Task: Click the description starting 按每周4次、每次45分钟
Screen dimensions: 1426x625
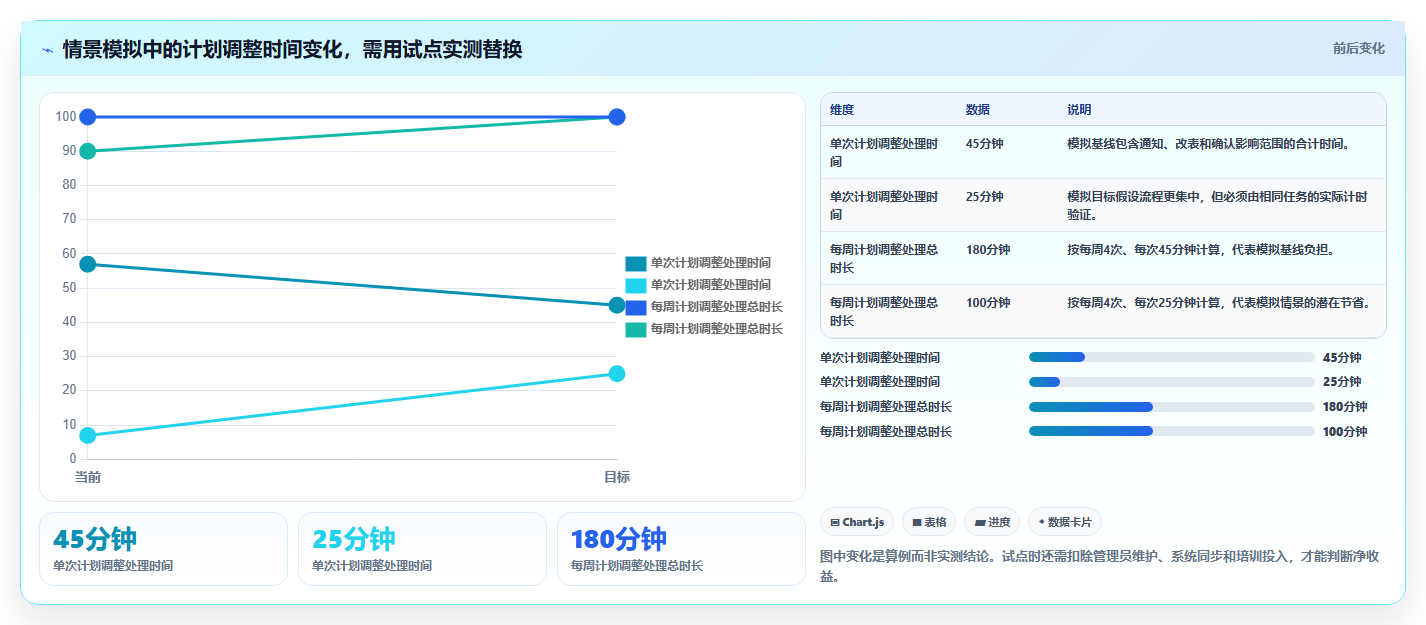Action: [1200, 249]
